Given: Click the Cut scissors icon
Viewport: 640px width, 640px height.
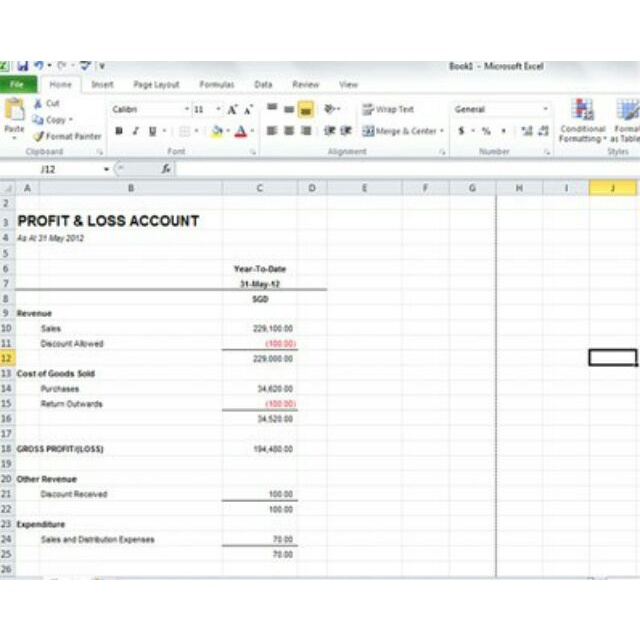Looking at the screenshot, I should tap(39, 103).
